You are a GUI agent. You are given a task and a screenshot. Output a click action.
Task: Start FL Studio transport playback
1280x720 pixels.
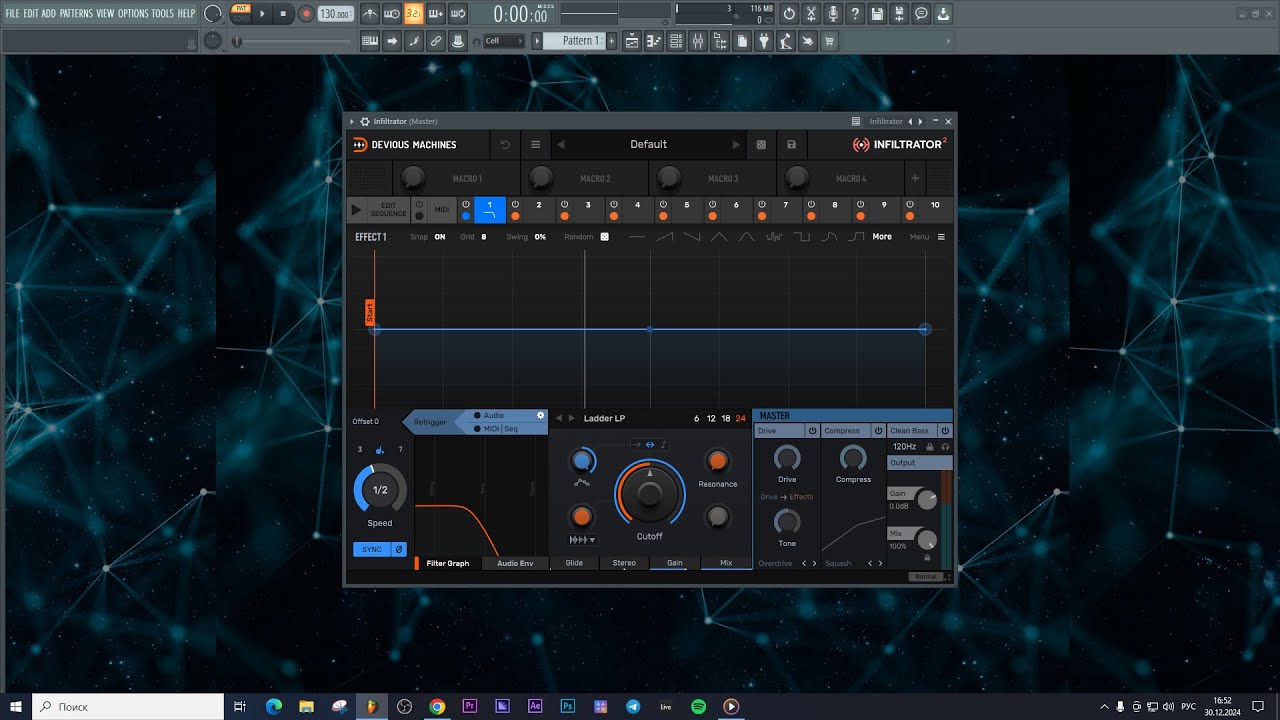pyautogui.click(x=263, y=14)
